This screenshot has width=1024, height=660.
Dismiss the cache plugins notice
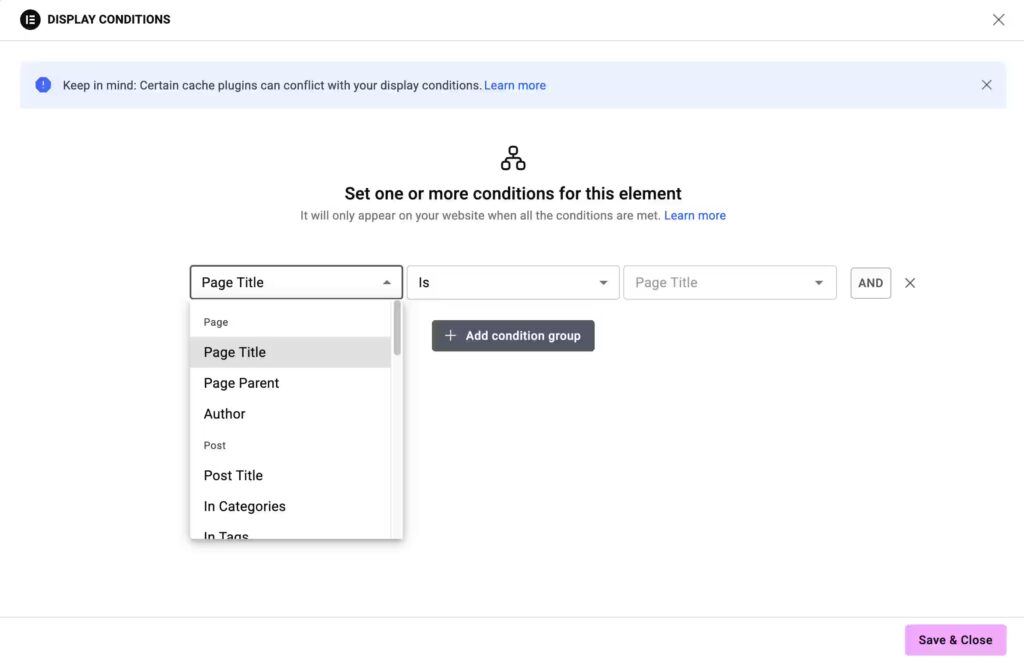click(986, 85)
